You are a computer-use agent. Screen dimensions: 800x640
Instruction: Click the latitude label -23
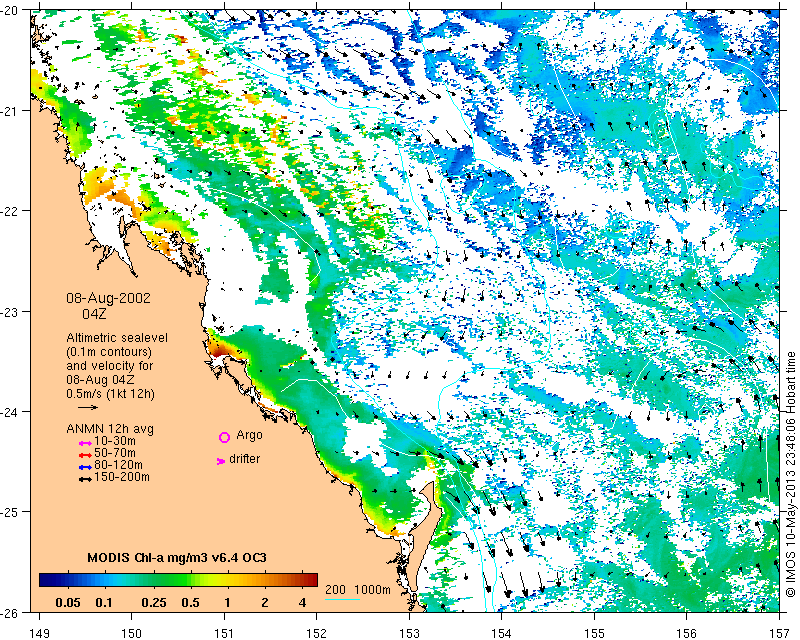click(x=9, y=311)
